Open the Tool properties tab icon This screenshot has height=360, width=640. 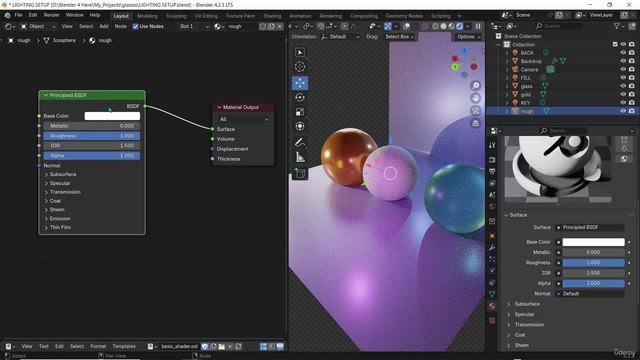(492, 145)
